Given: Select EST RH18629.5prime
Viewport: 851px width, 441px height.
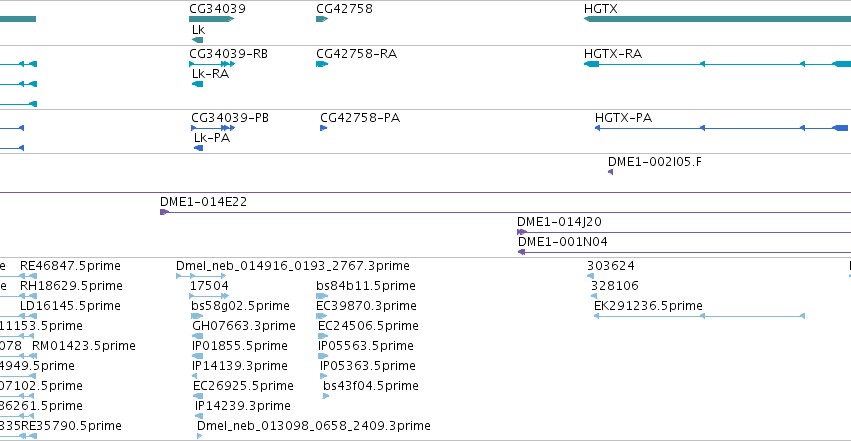Looking at the screenshot, I should pos(71,286).
